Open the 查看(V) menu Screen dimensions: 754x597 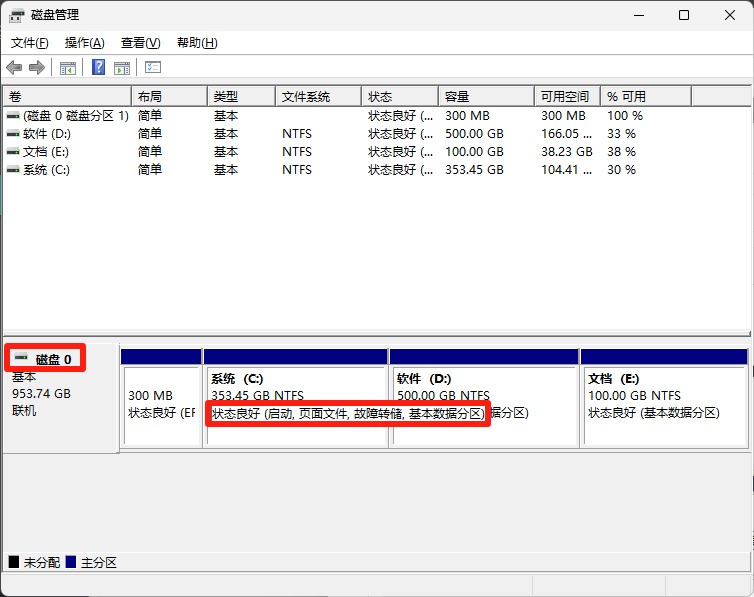(140, 43)
